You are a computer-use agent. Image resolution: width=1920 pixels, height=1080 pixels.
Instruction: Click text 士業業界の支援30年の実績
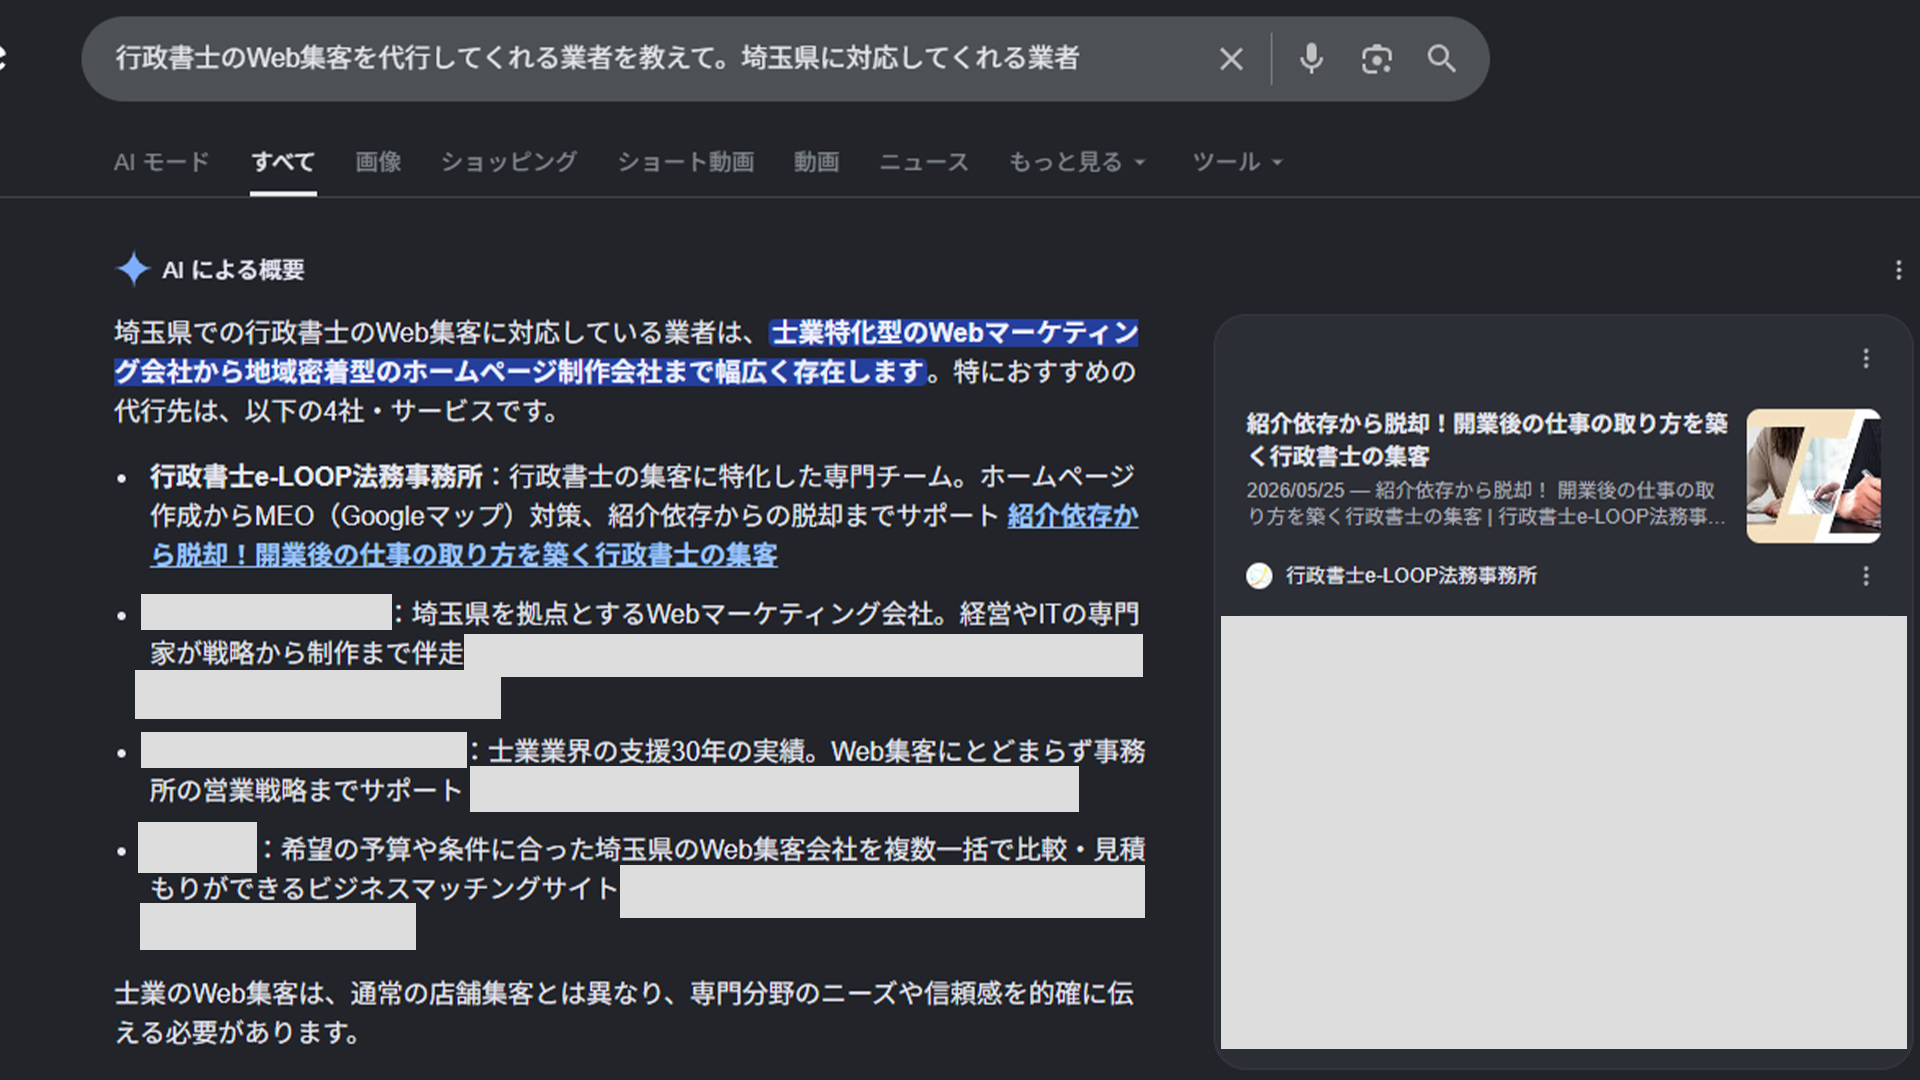point(647,752)
